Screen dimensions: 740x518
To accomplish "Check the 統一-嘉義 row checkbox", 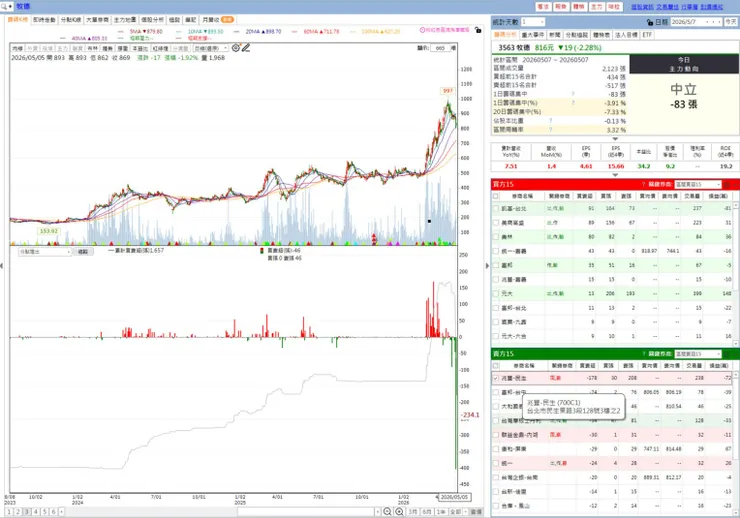I will (496, 251).
